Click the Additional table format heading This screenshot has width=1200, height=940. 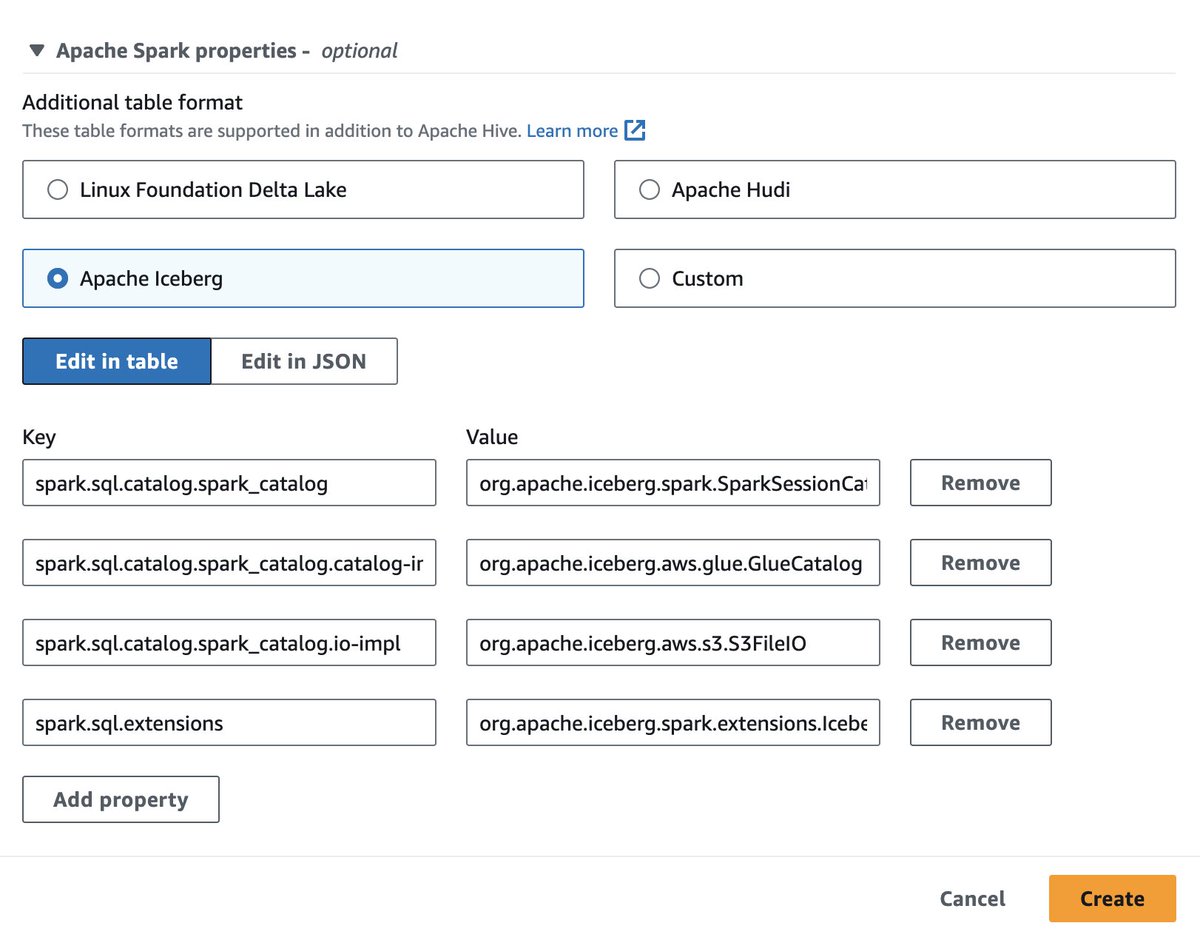132,102
